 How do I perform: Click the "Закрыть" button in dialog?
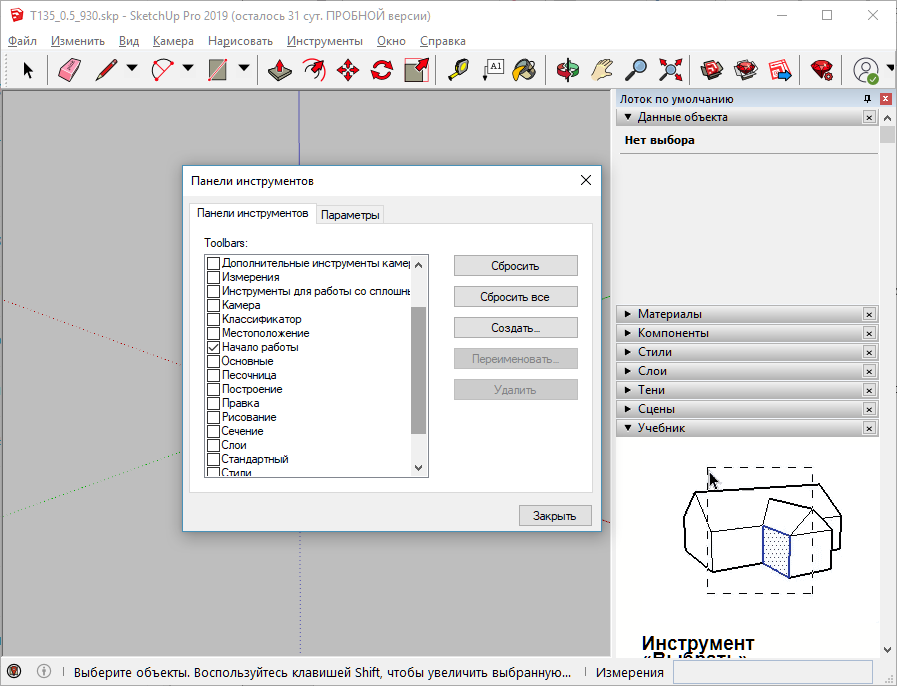(x=555, y=516)
